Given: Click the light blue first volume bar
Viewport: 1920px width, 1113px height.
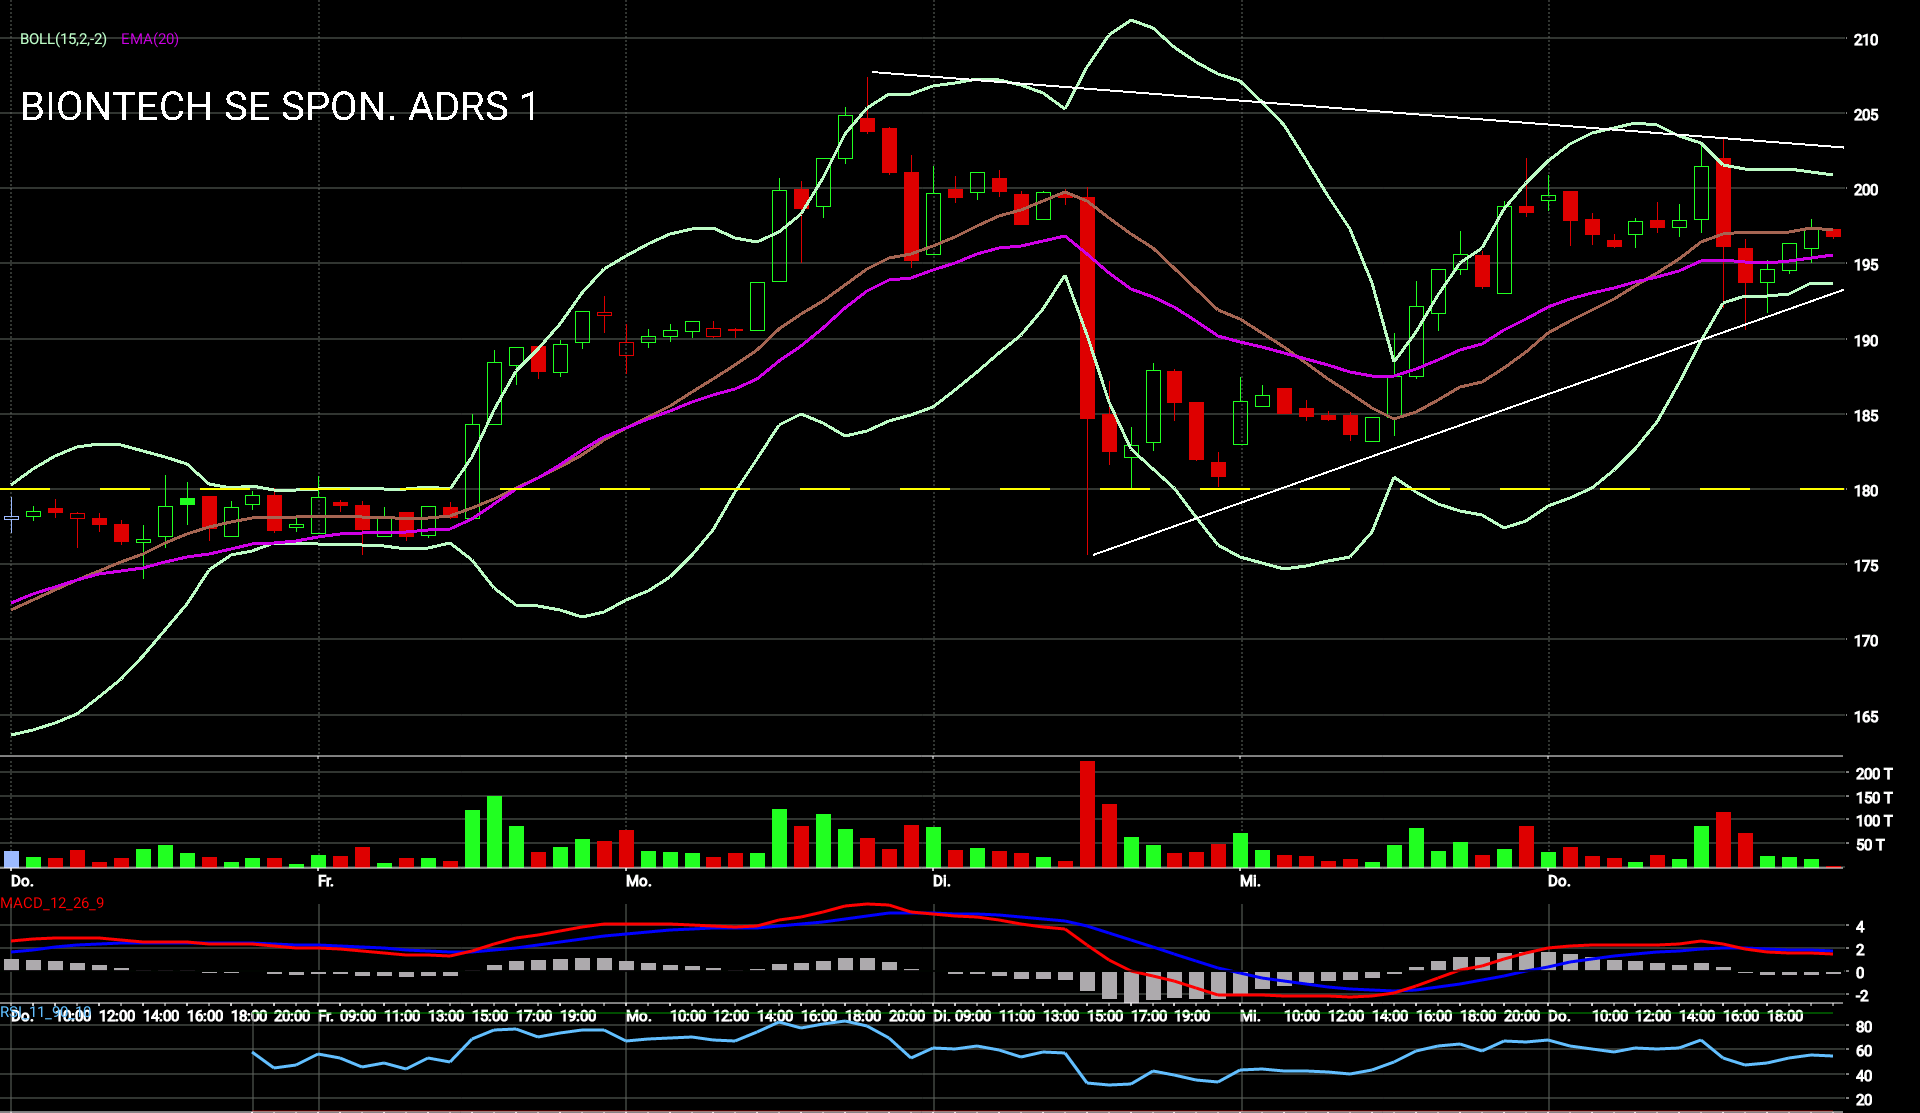Looking at the screenshot, I should 12,859.
